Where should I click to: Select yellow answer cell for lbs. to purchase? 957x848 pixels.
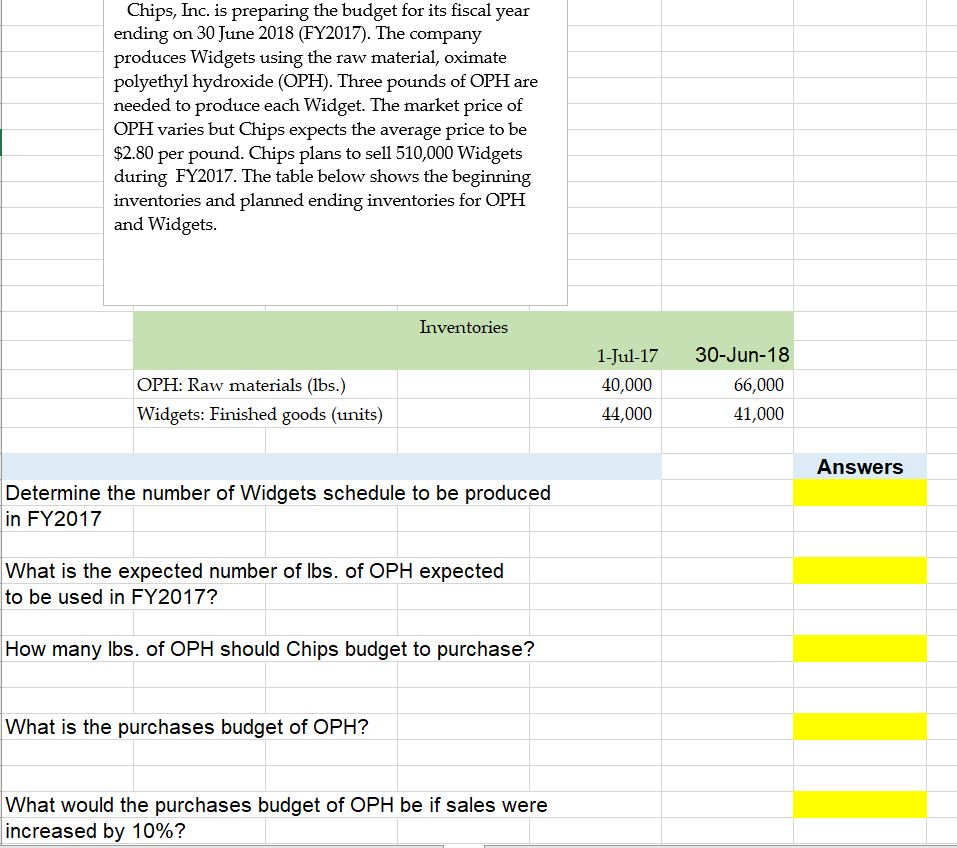coord(859,649)
